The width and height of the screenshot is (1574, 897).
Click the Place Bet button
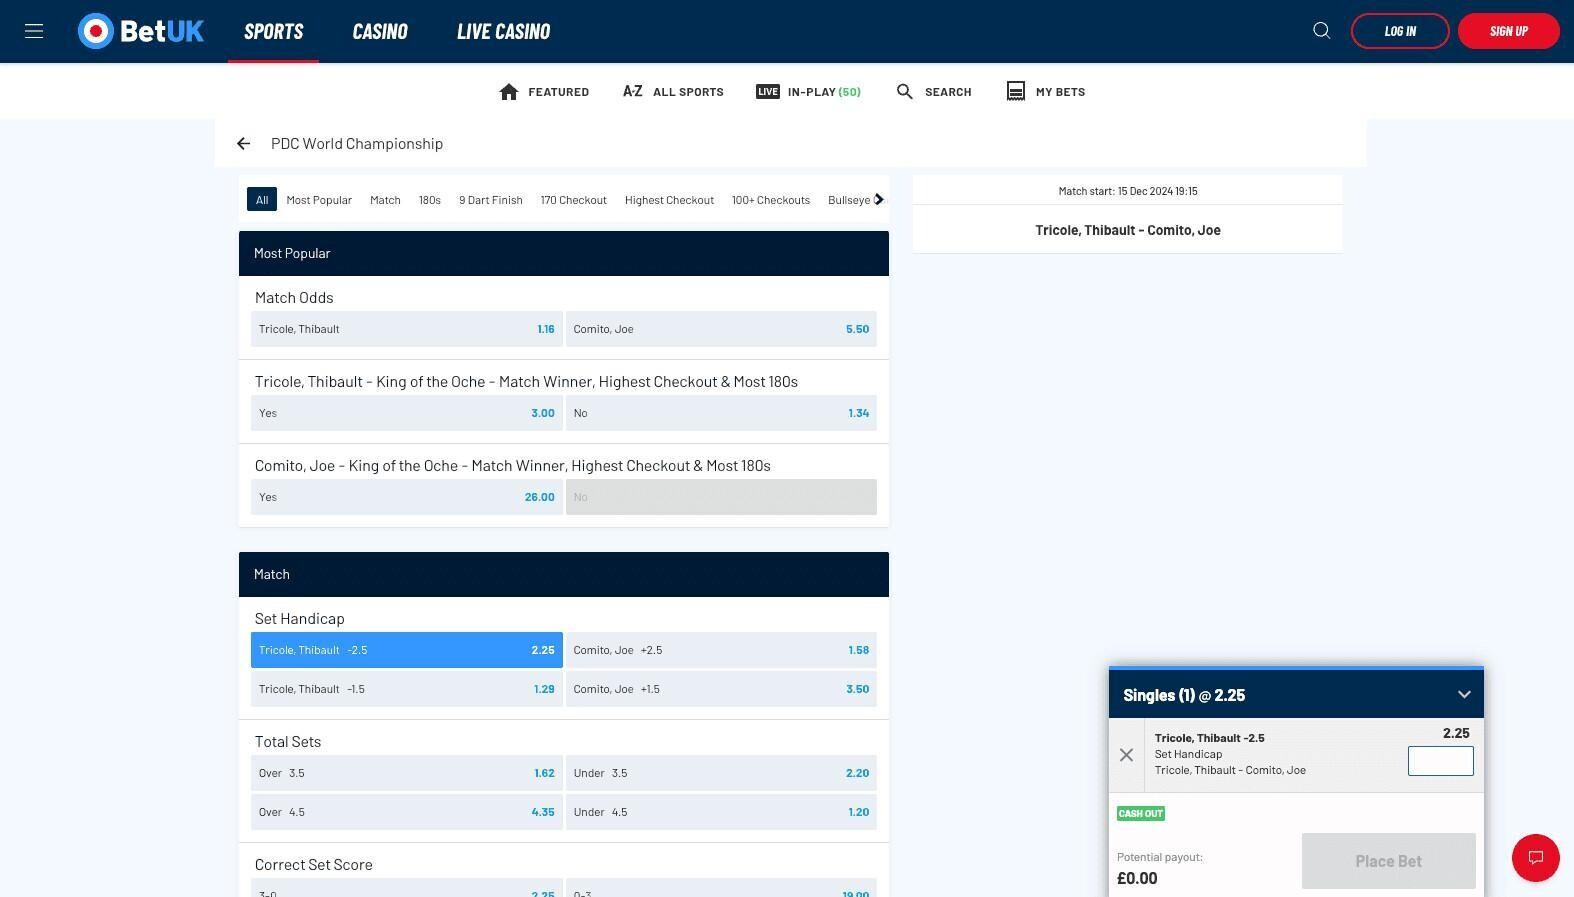click(x=1388, y=861)
